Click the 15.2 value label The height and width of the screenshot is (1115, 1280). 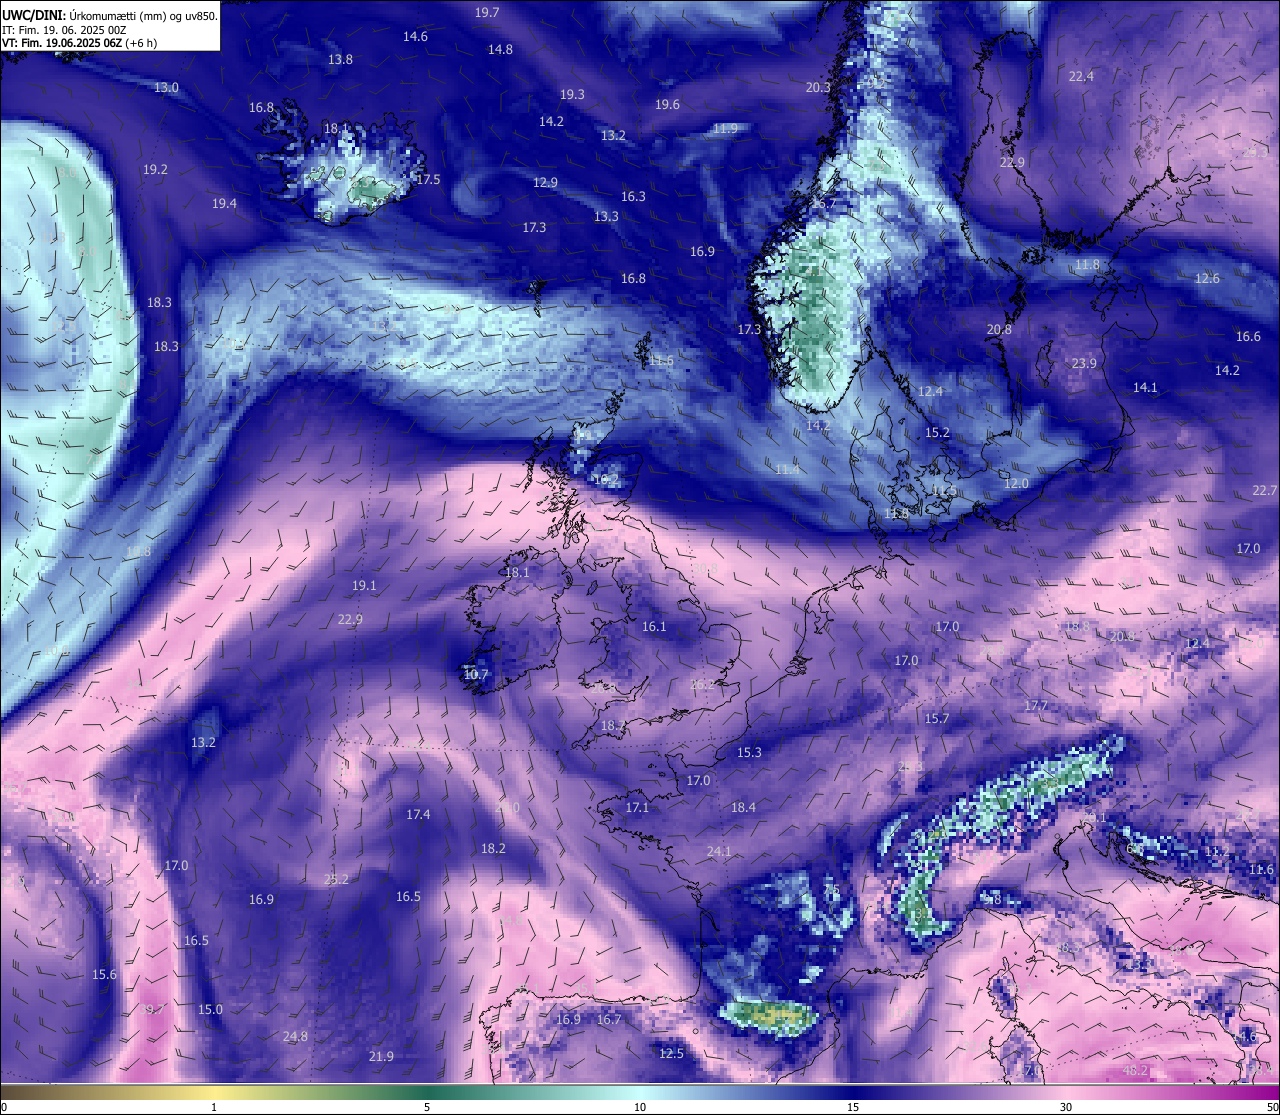click(x=937, y=432)
